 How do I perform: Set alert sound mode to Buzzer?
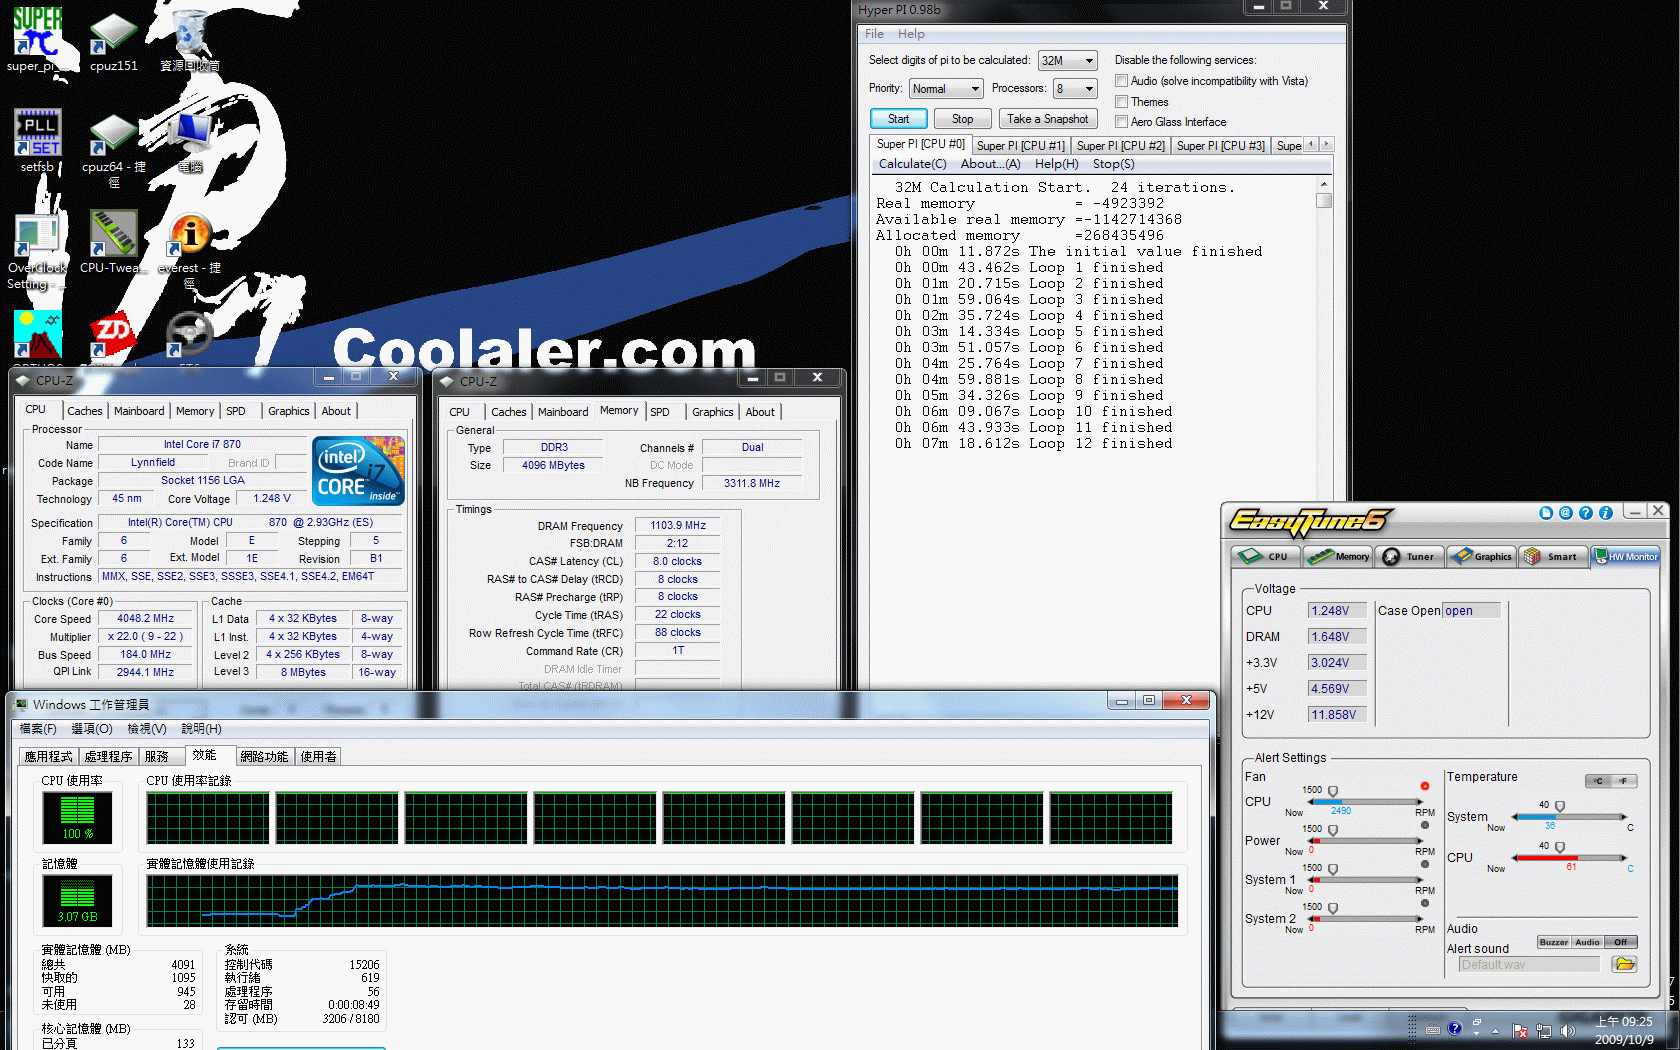1554,942
